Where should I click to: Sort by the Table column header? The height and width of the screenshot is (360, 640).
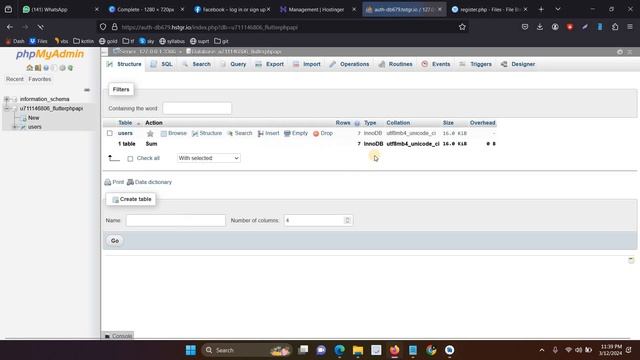[x=125, y=123]
